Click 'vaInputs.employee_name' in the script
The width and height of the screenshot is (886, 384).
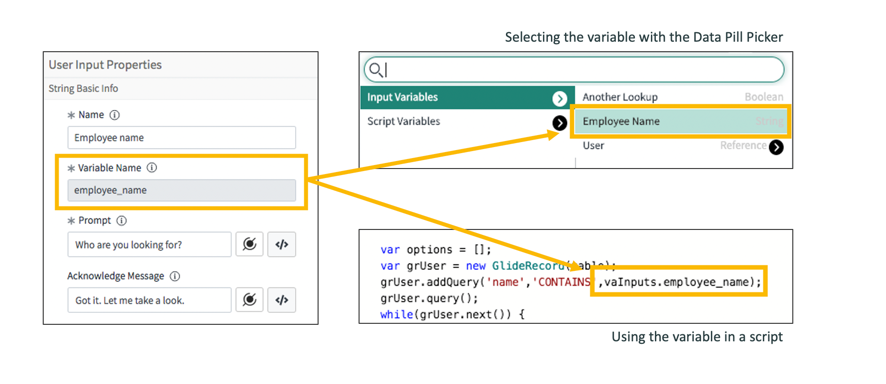pos(677,282)
